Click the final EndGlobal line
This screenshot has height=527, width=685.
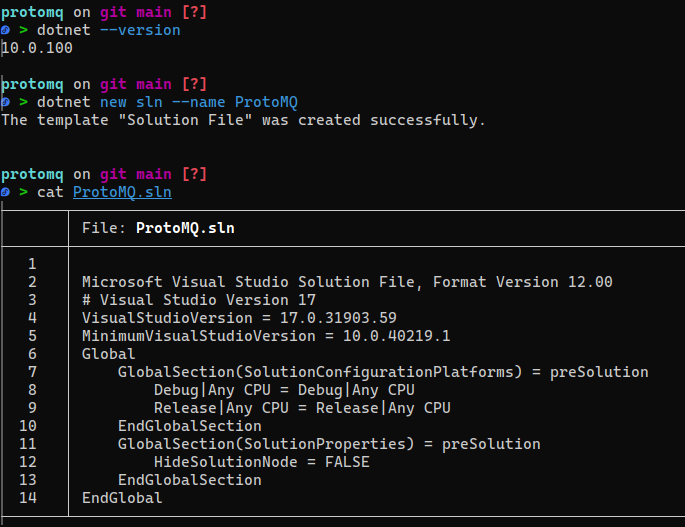(122, 498)
